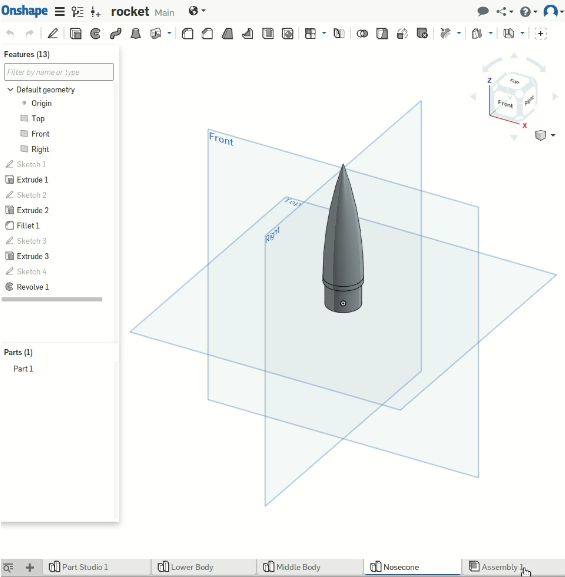Select Extrude 1 feature
Viewport: 565px width, 577px height.
tap(32, 180)
